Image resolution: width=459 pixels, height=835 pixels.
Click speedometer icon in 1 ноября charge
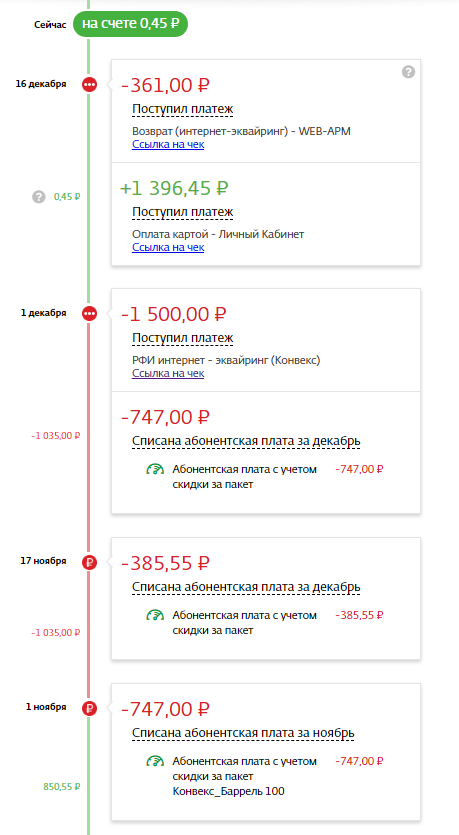[155, 762]
